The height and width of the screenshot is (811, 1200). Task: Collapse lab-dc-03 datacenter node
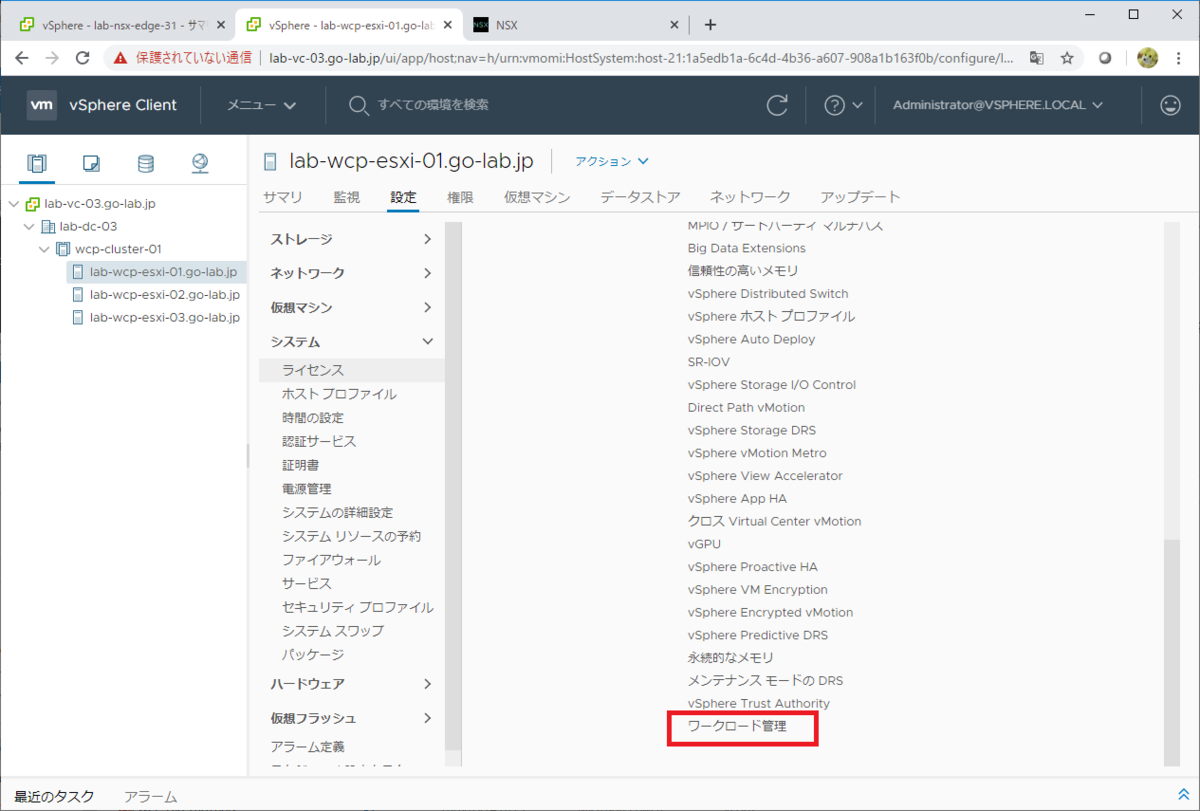pyautogui.click(x=28, y=226)
